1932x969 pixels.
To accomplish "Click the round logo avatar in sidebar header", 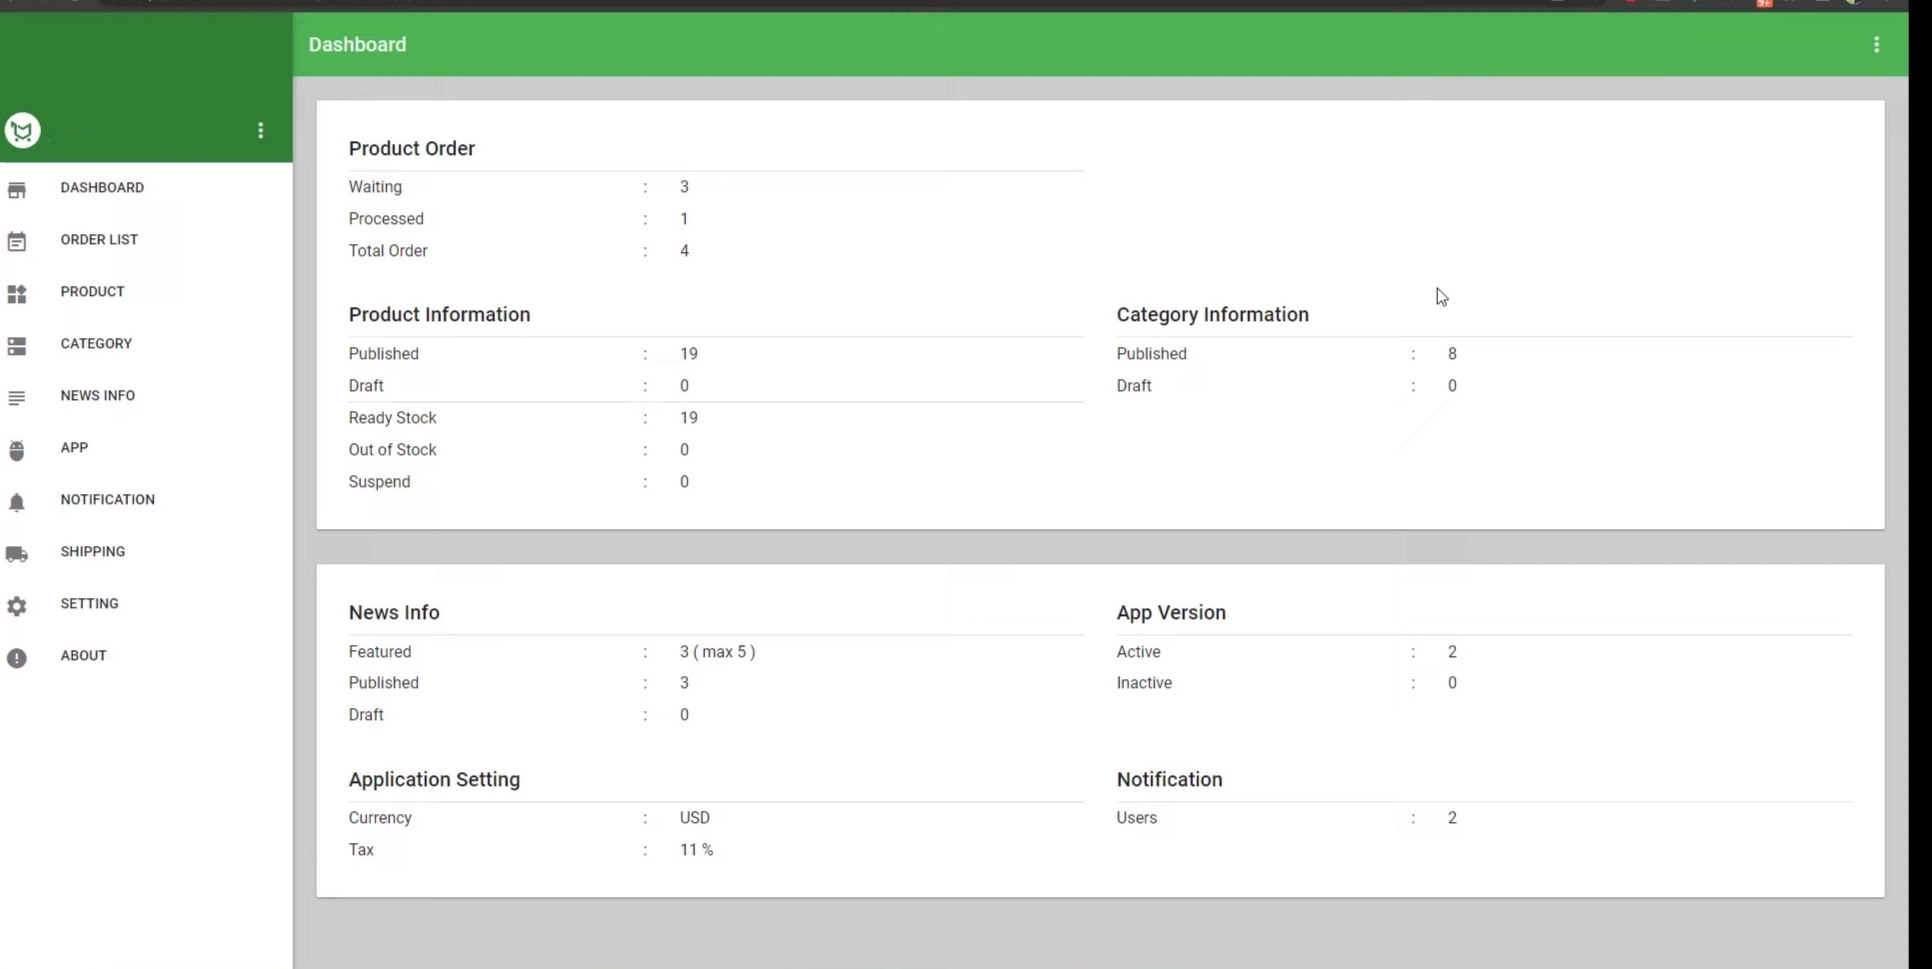I will 22,131.
